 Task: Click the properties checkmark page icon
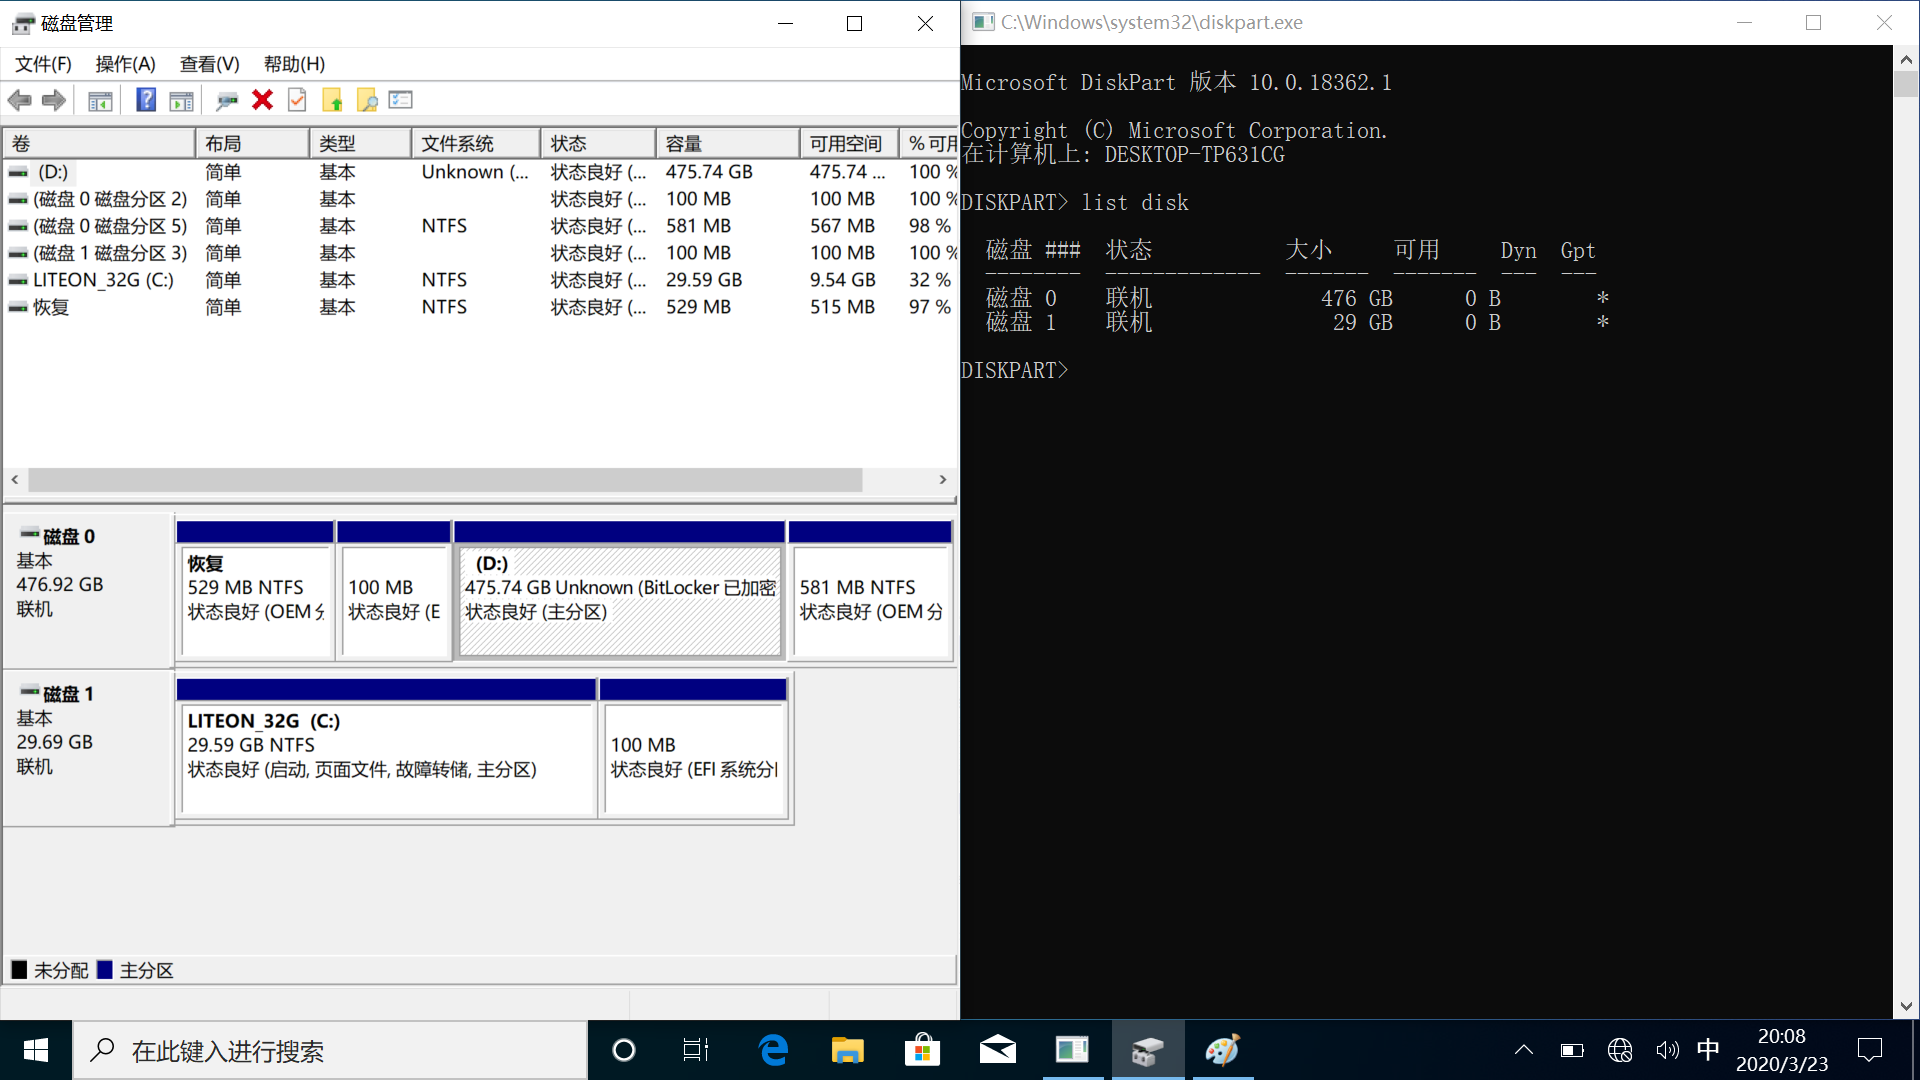(297, 100)
